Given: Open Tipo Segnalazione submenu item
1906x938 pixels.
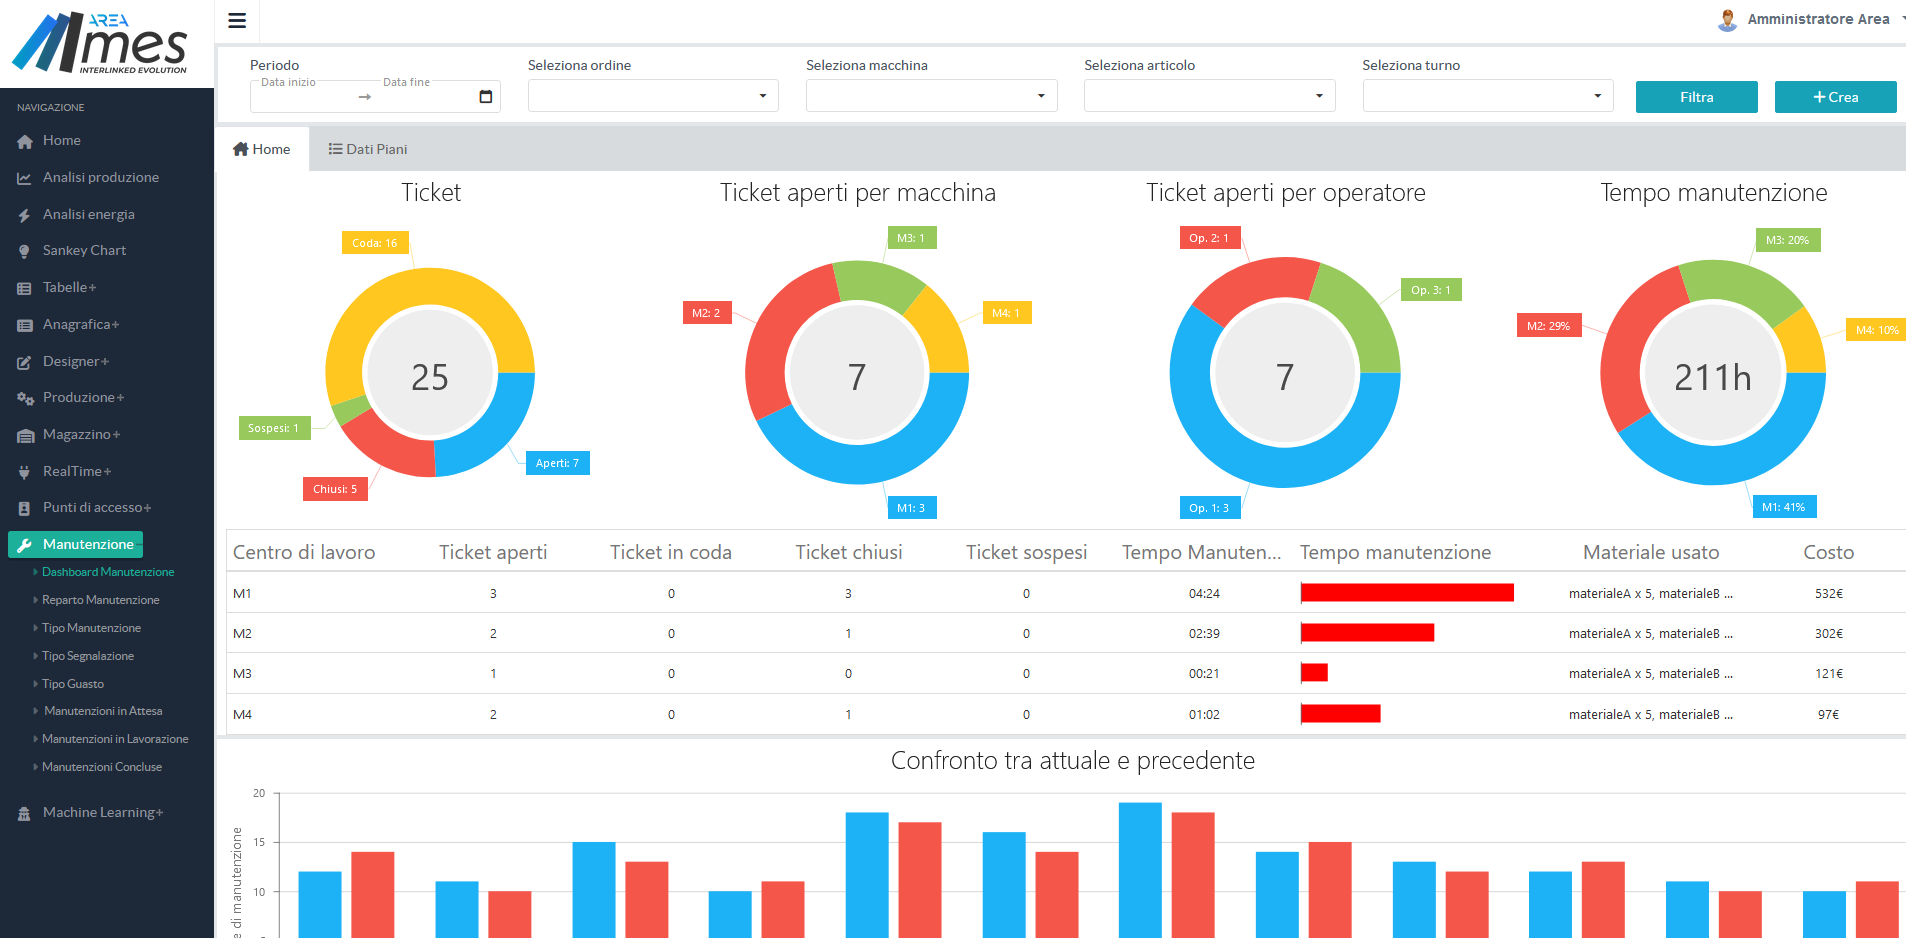Looking at the screenshot, I should (x=88, y=656).
